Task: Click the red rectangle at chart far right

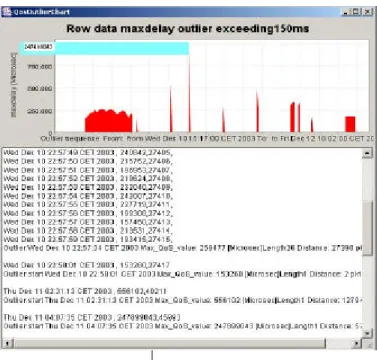Action: click(350, 124)
